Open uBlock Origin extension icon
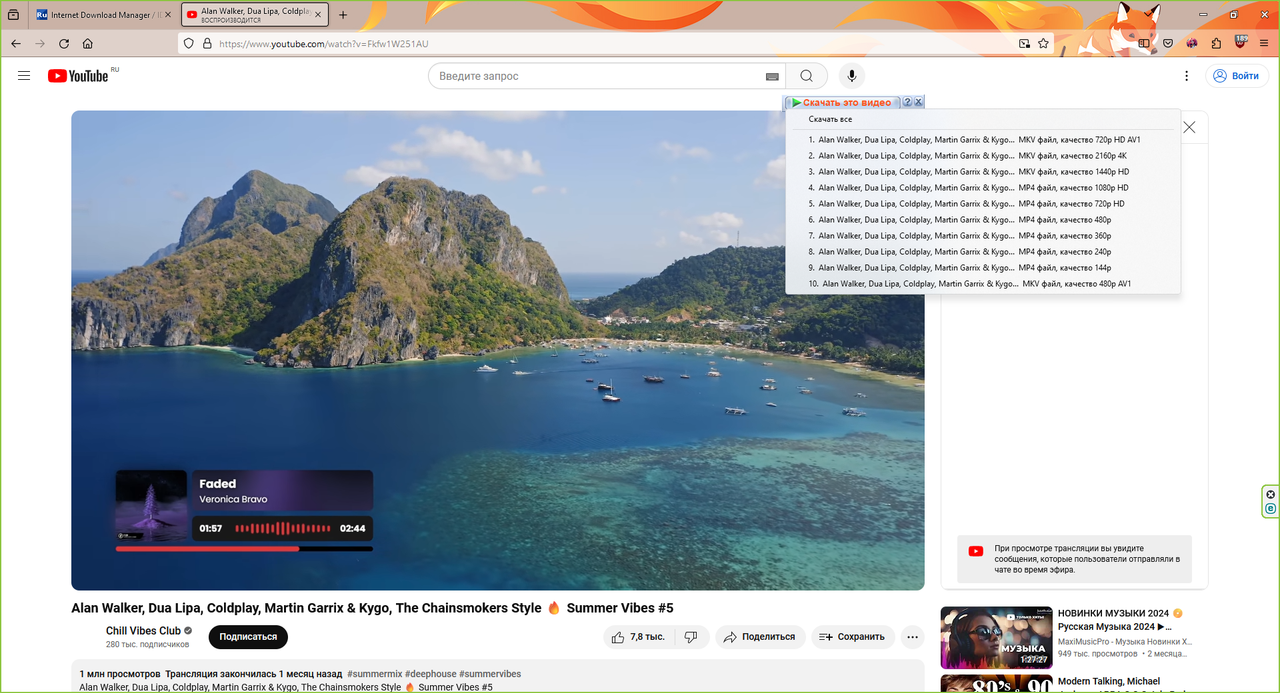This screenshot has height=693, width=1280. (x=1241, y=43)
